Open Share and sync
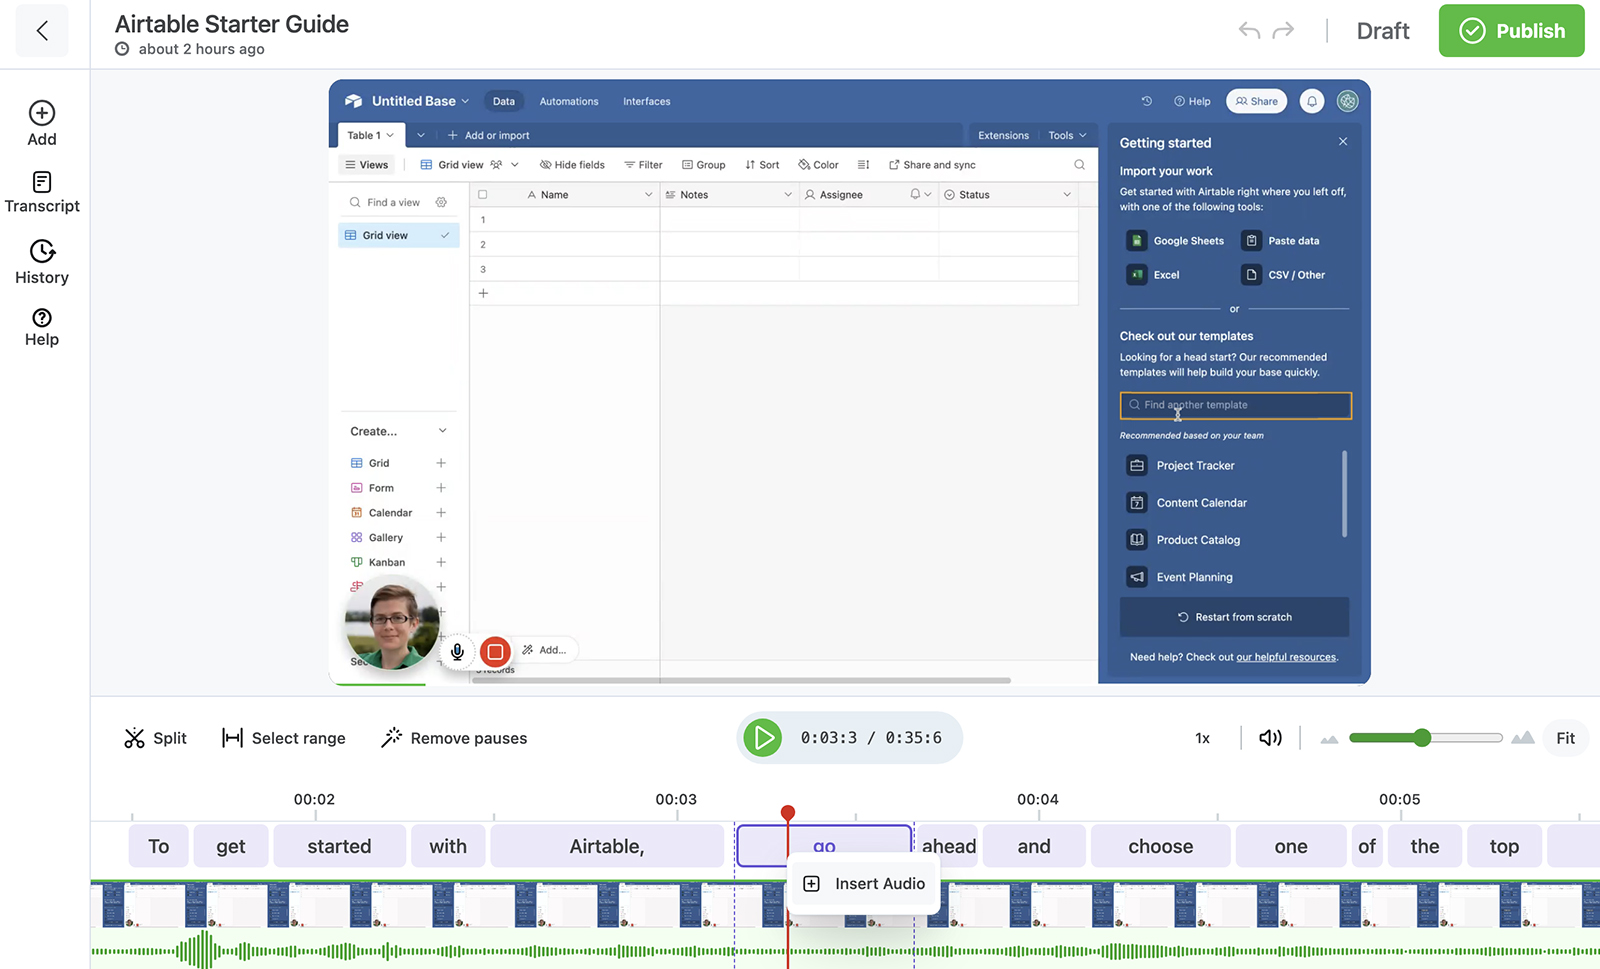This screenshot has height=969, width=1600. click(932, 165)
